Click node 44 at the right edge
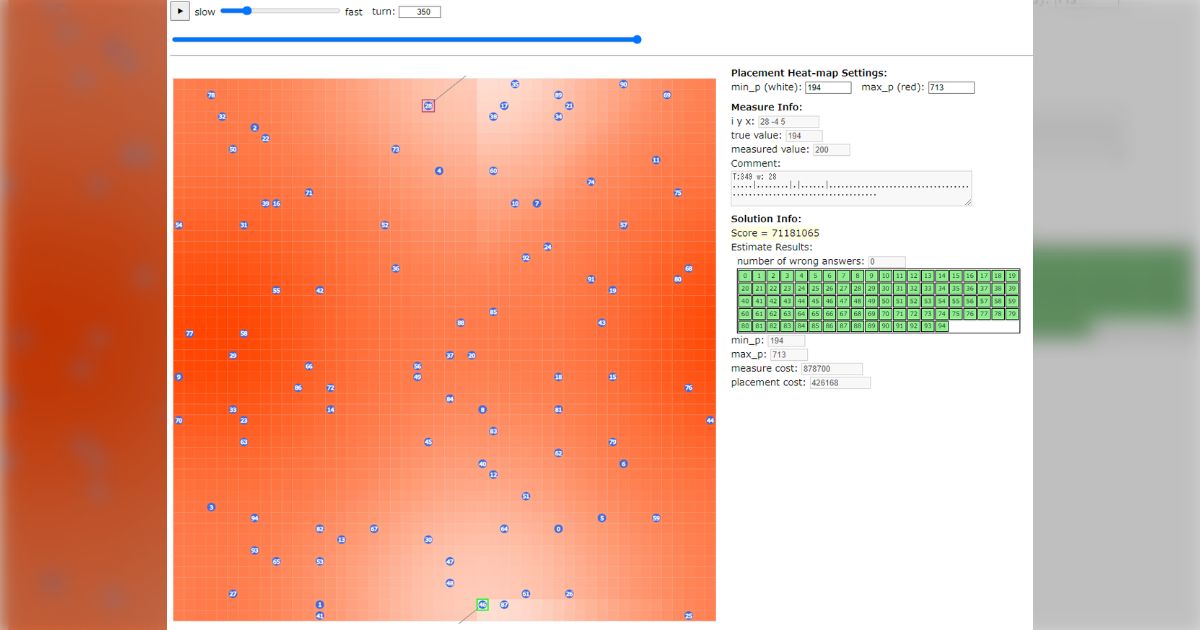Viewport: 1200px width, 630px height. click(x=710, y=420)
